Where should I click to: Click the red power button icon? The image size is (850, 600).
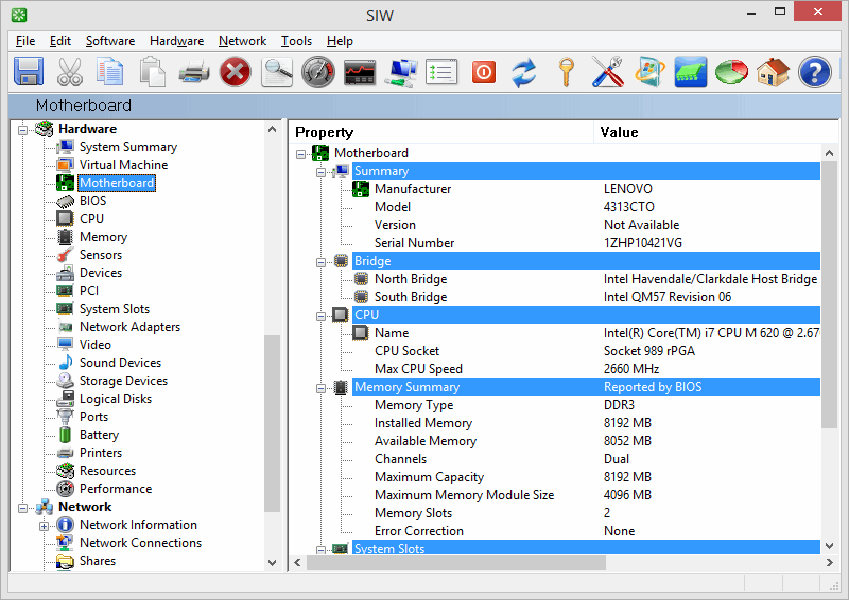coord(484,72)
